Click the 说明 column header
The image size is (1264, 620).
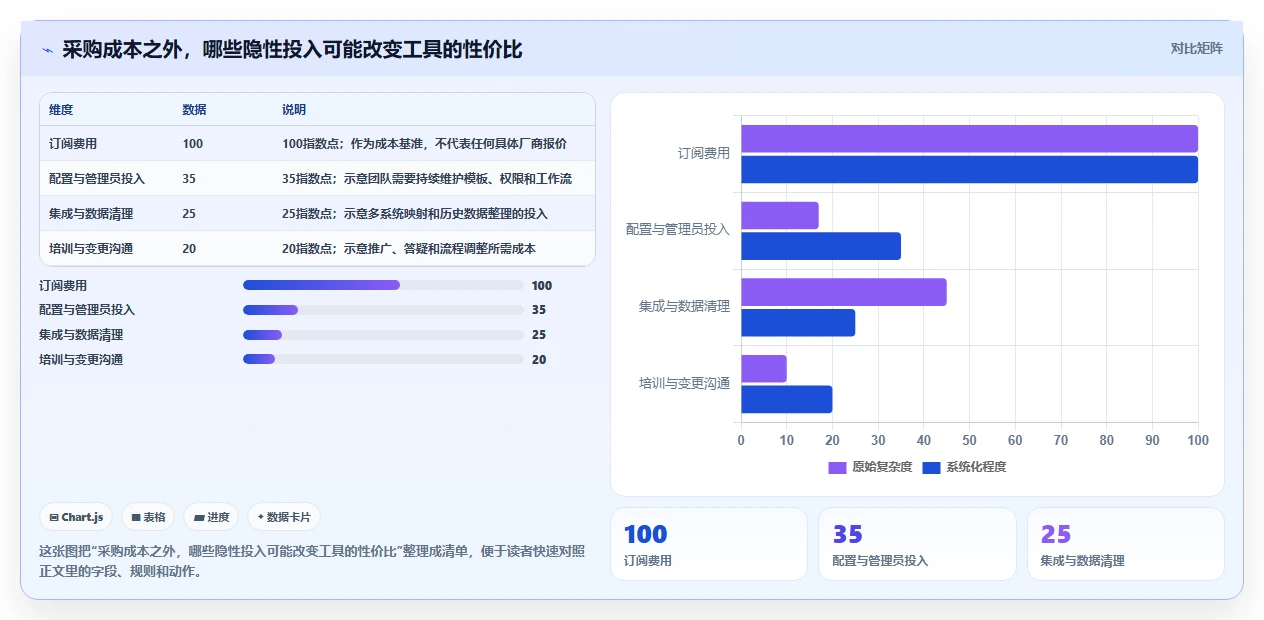294,110
